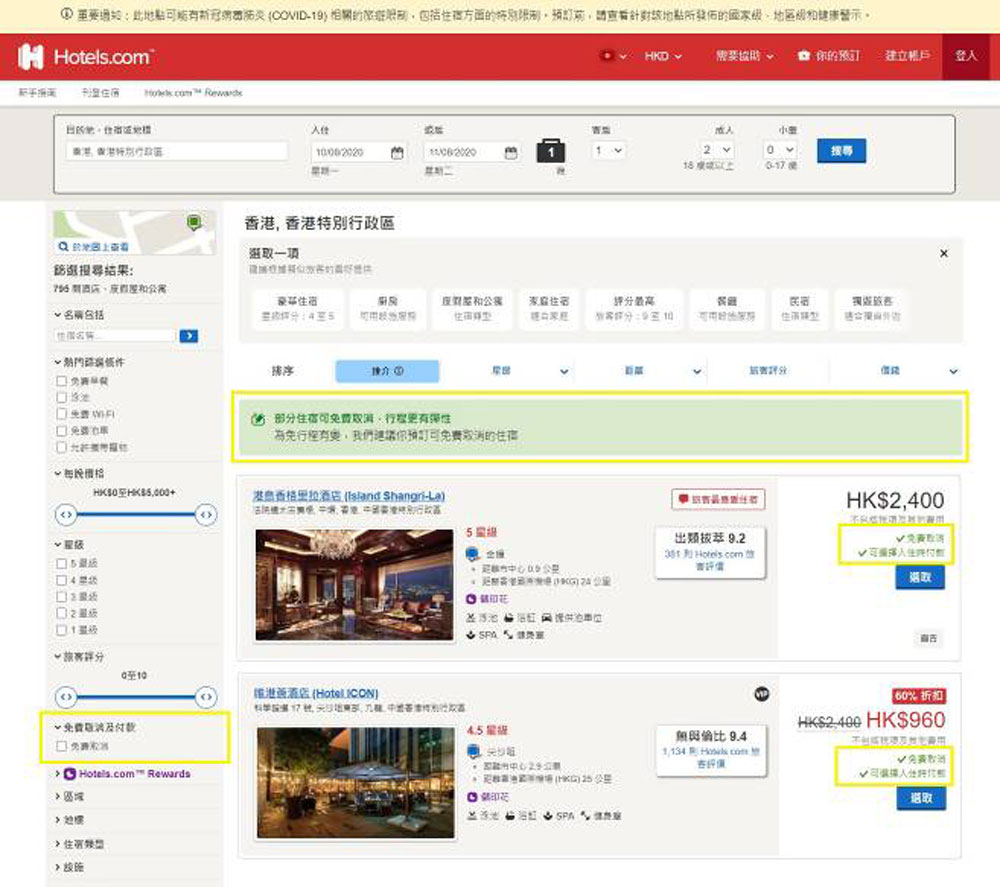Click the camera icon beside 你的預訂
Screen dimensions: 1000x887
pyautogui.click(x=803, y=57)
